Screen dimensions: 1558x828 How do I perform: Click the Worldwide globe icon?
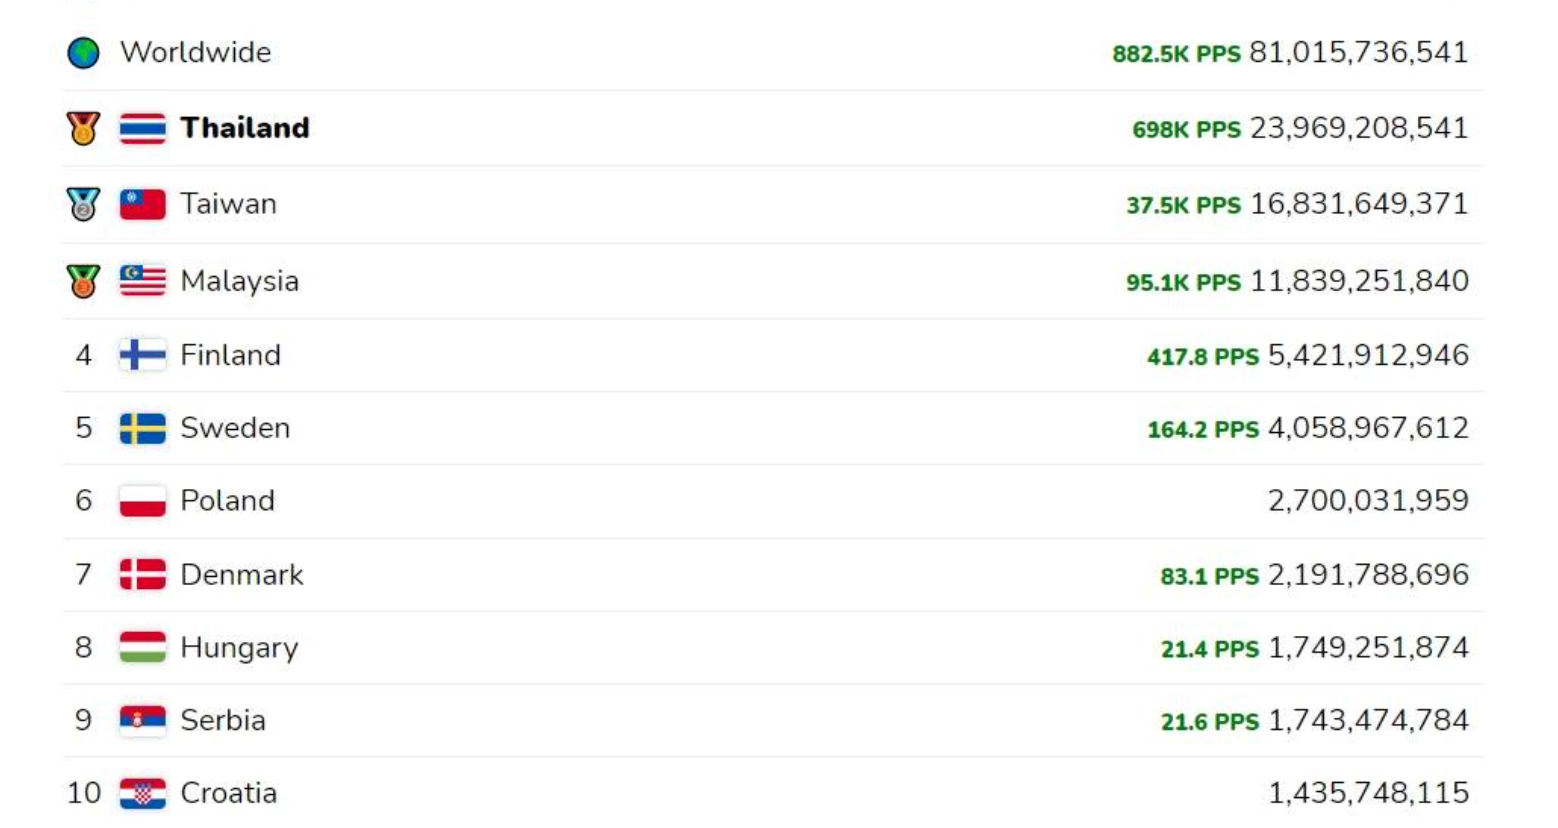pyautogui.click(x=83, y=53)
